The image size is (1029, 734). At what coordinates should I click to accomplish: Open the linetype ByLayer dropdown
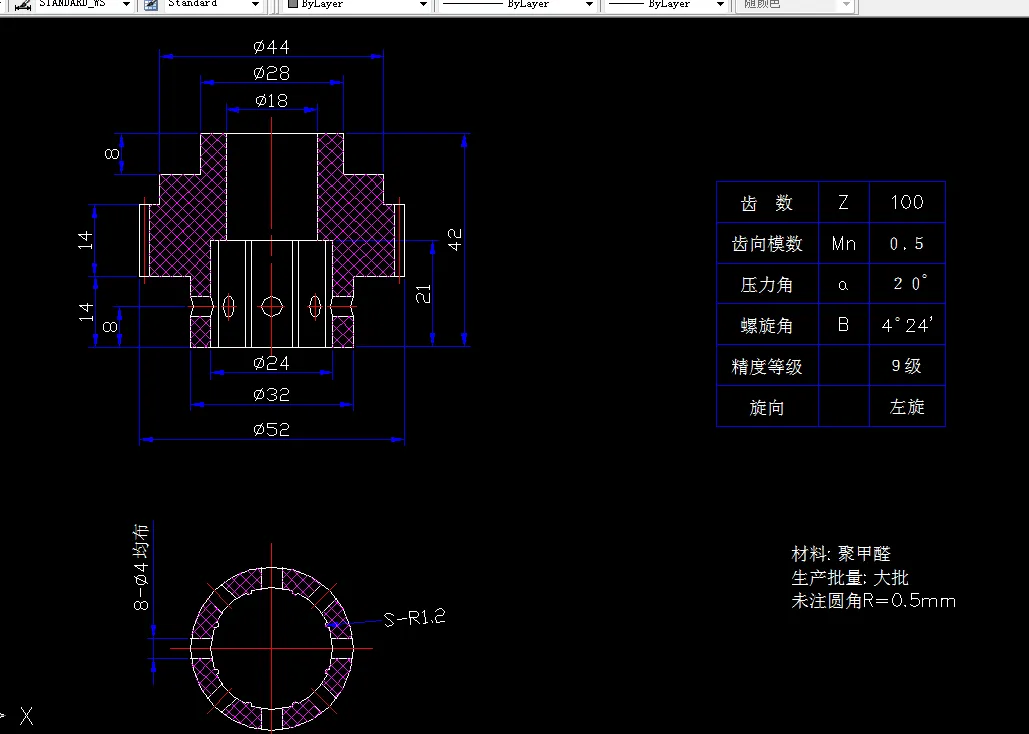[x=588, y=5]
